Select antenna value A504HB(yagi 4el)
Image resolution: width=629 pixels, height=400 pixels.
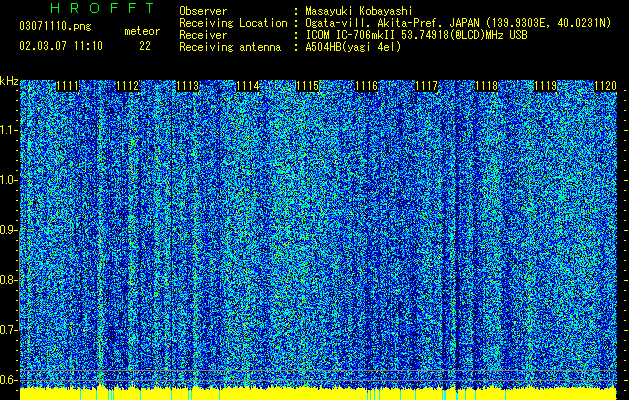point(353,47)
